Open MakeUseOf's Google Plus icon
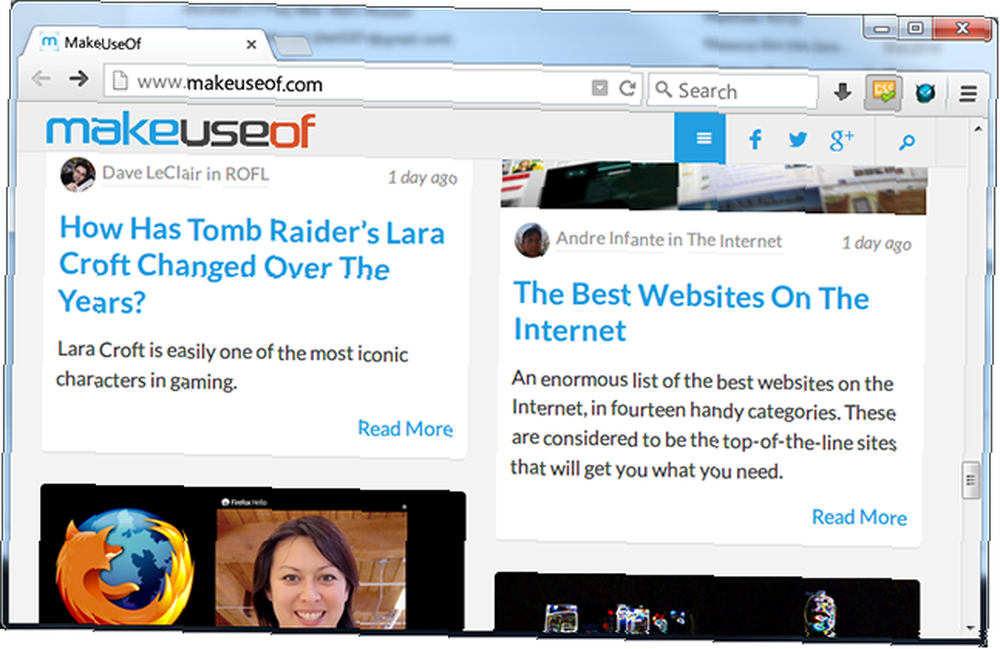1000x649 pixels. 842,140
